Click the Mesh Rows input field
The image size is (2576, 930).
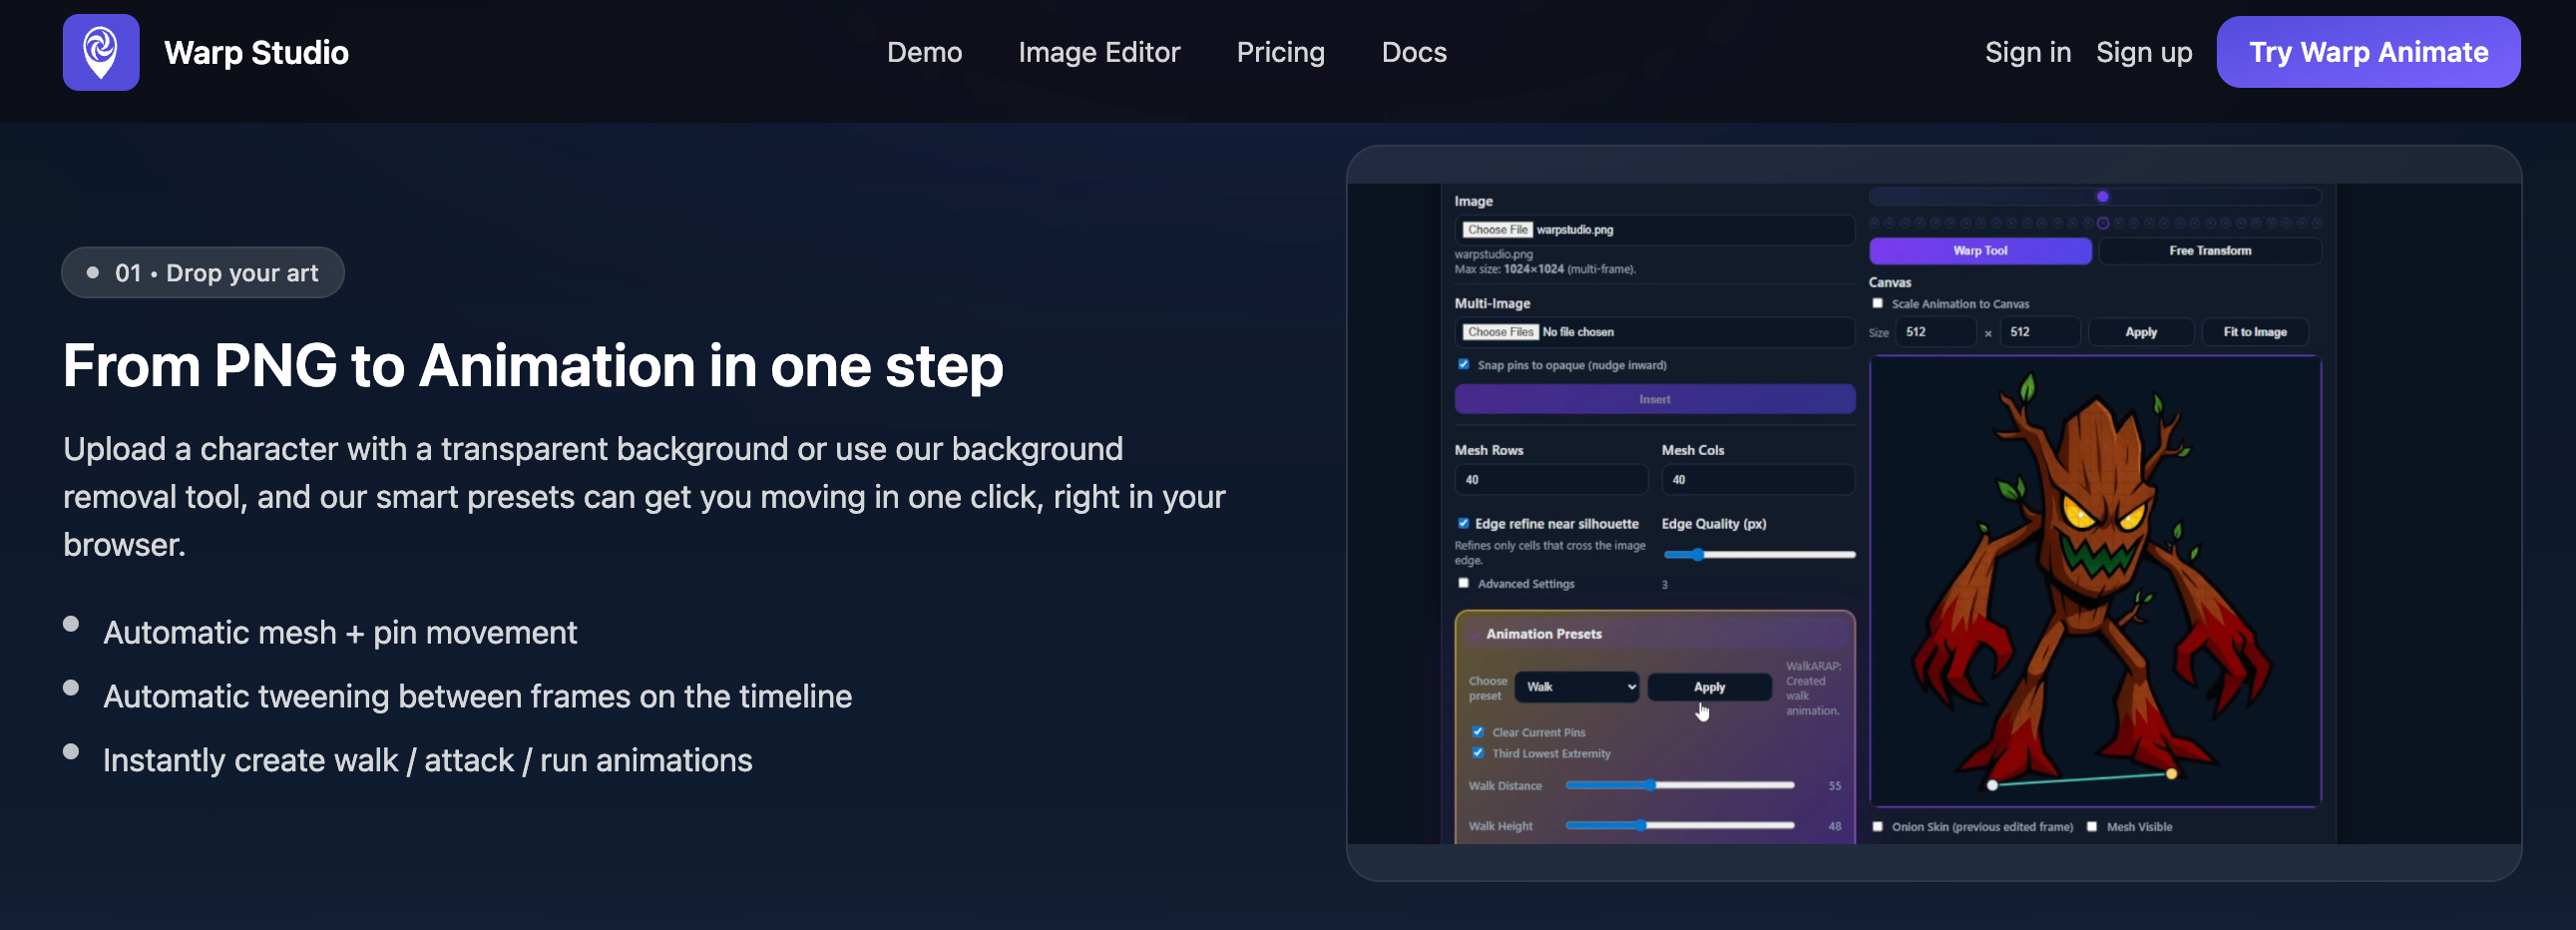coord(1550,480)
